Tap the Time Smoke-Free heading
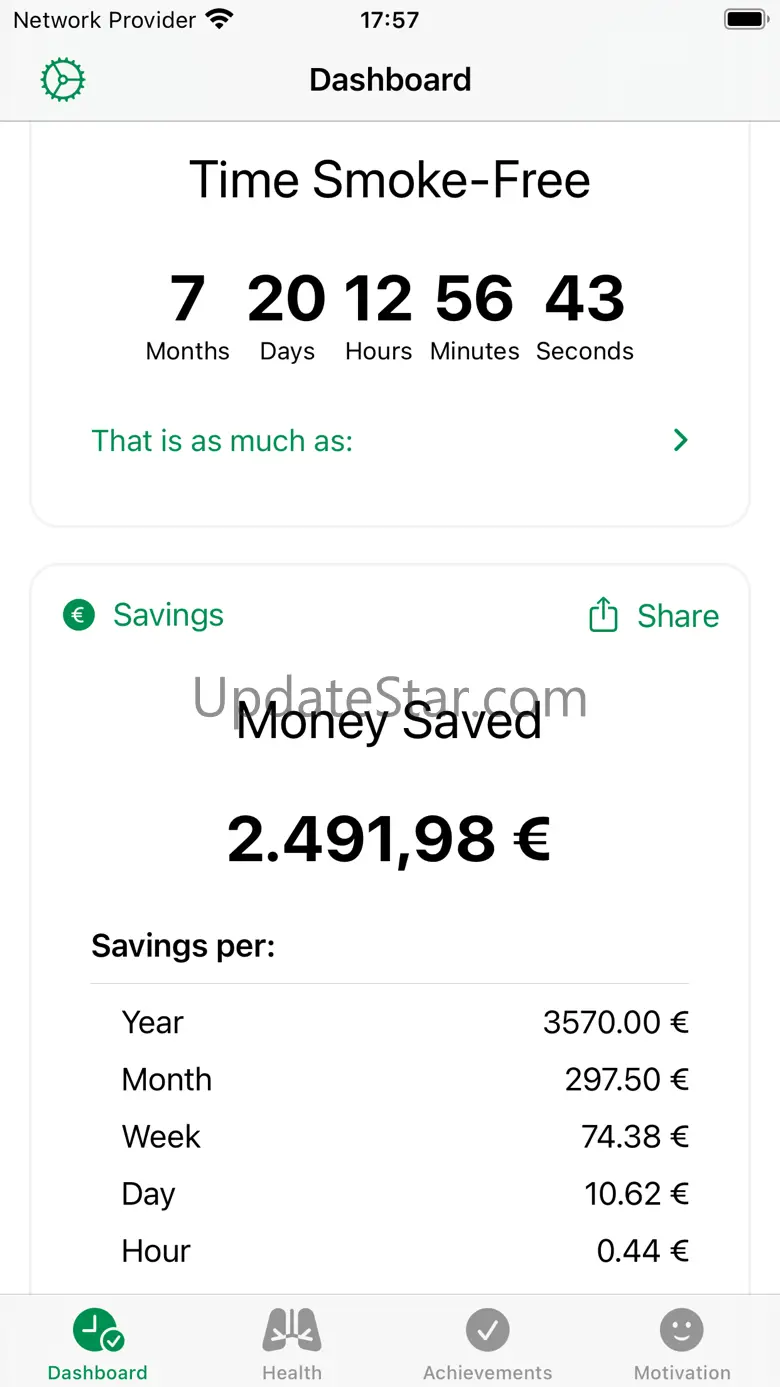Image resolution: width=780 pixels, height=1387 pixels. tap(390, 180)
